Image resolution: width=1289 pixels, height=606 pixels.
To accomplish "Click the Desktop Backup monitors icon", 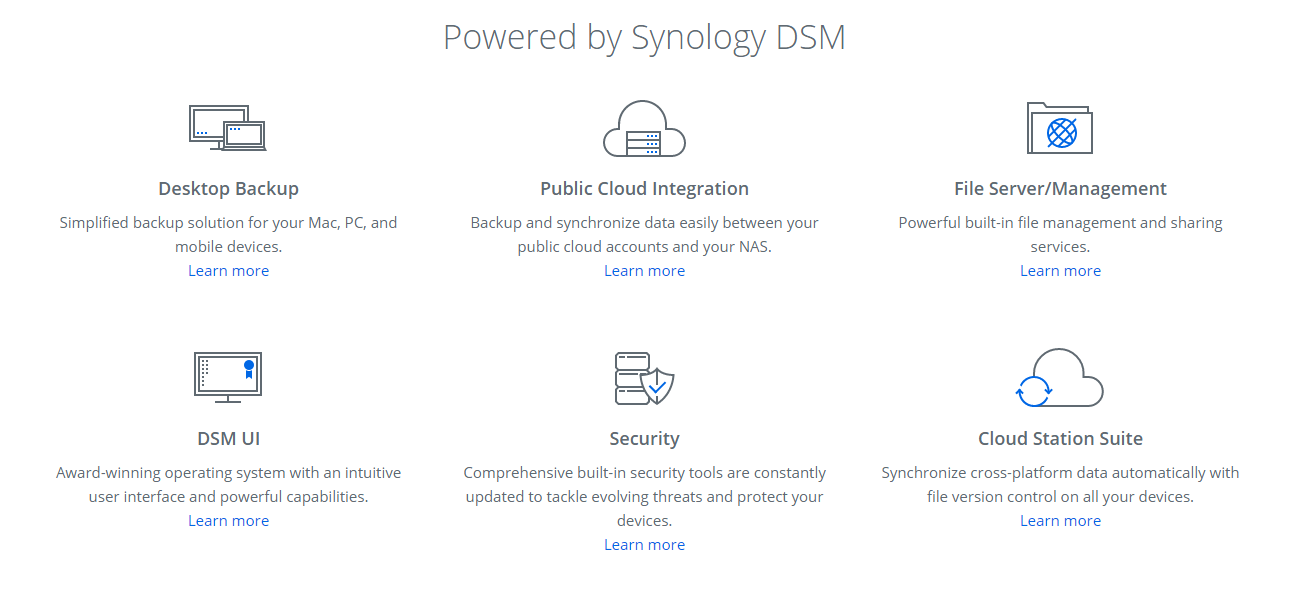I will (228, 128).
